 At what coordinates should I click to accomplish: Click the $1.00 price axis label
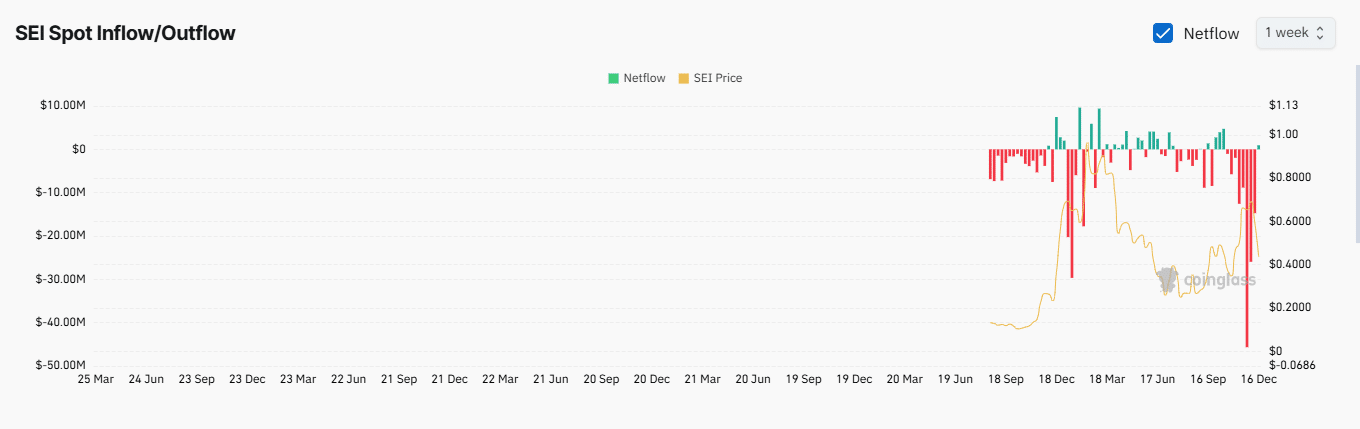coord(1283,134)
